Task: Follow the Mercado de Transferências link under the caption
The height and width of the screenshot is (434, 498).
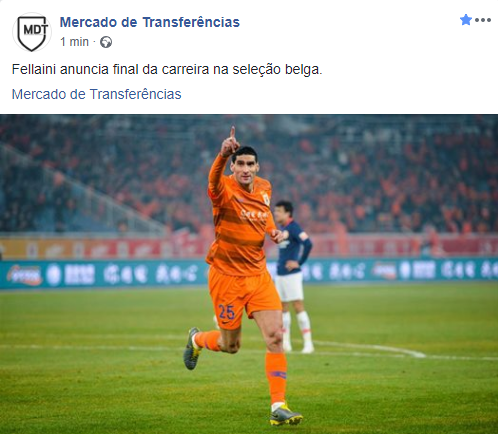Action: (x=96, y=94)
